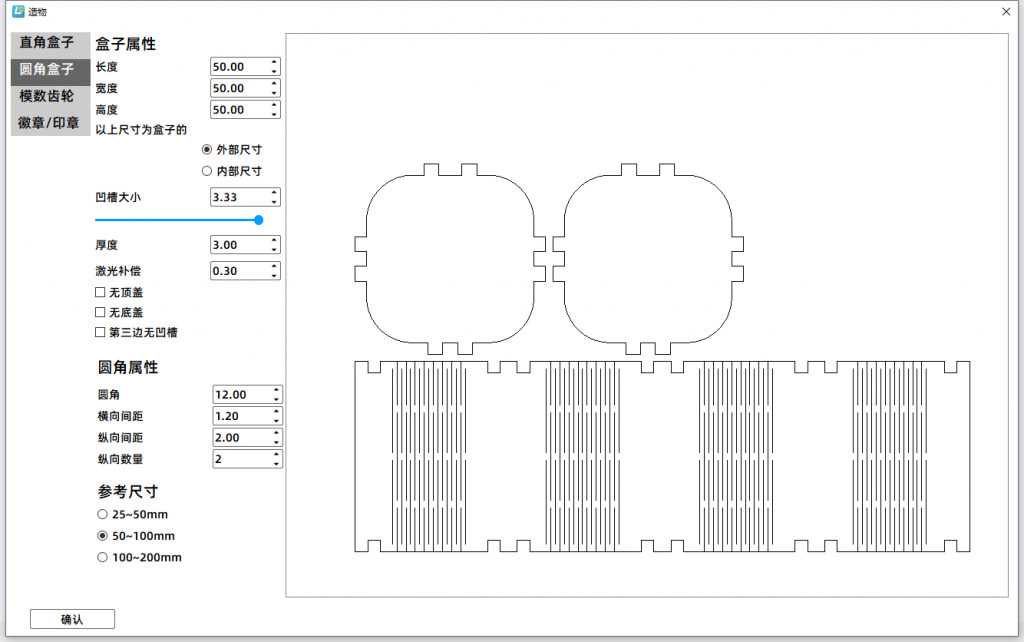Increase the 圆角 value with up arrow
1024x642 pixels.
(276, 390)
